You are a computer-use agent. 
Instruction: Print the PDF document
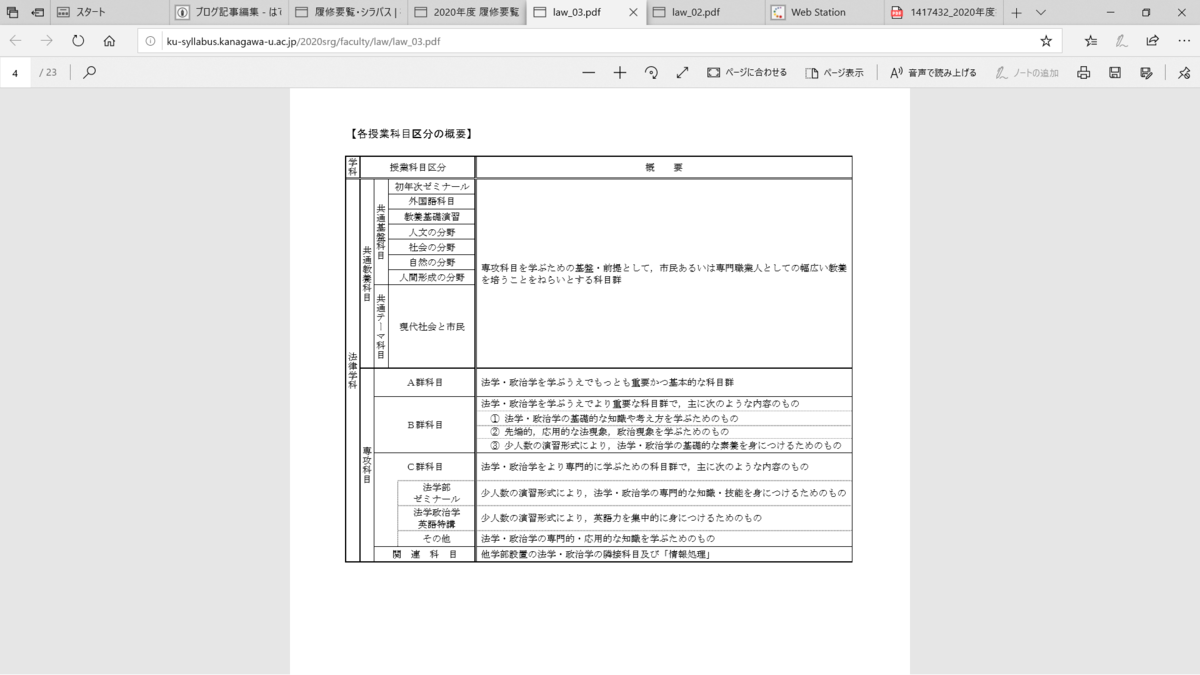click(x=1083, y=72)
